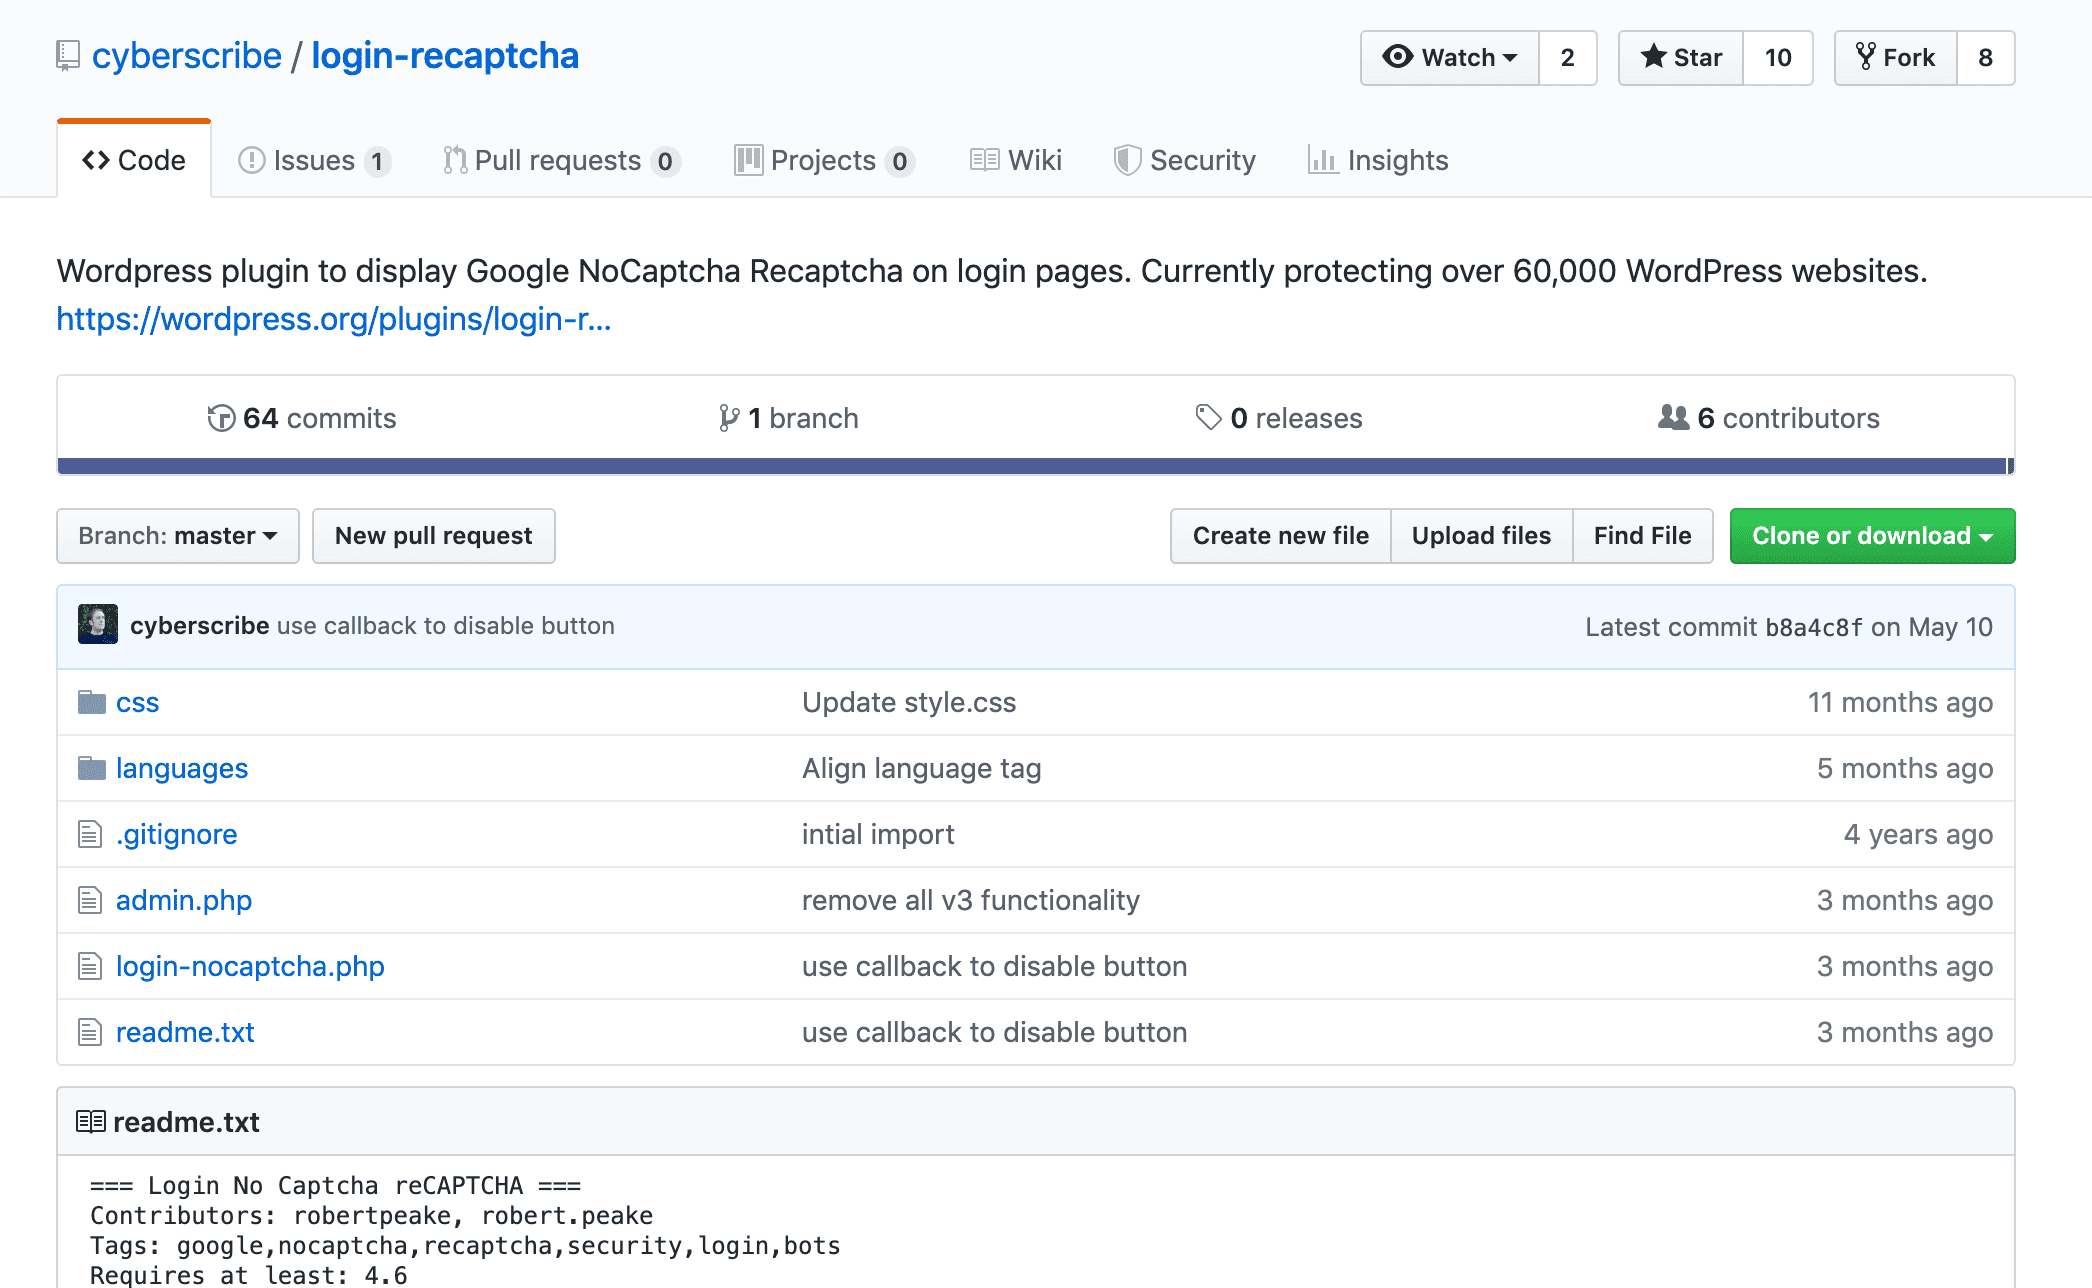
Task: Open login-nocaptcha.php file
Action: pos(250,966)
